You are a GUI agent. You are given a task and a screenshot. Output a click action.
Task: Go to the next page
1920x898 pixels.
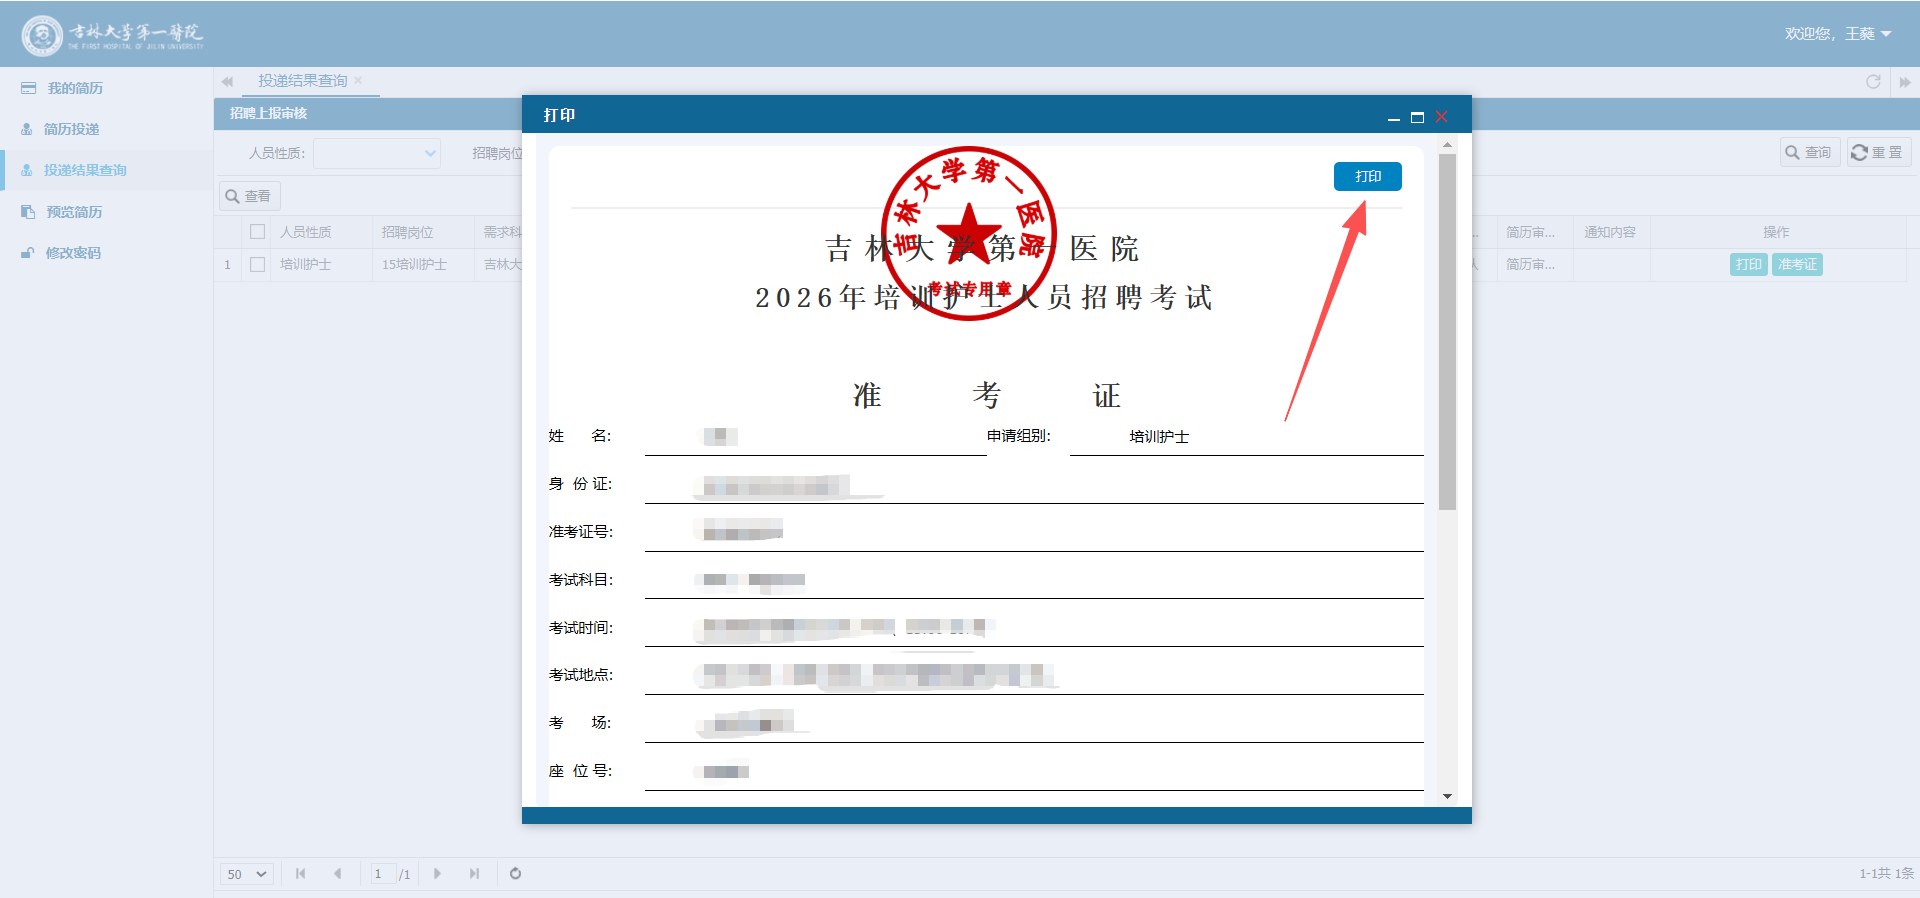point(437,874)
